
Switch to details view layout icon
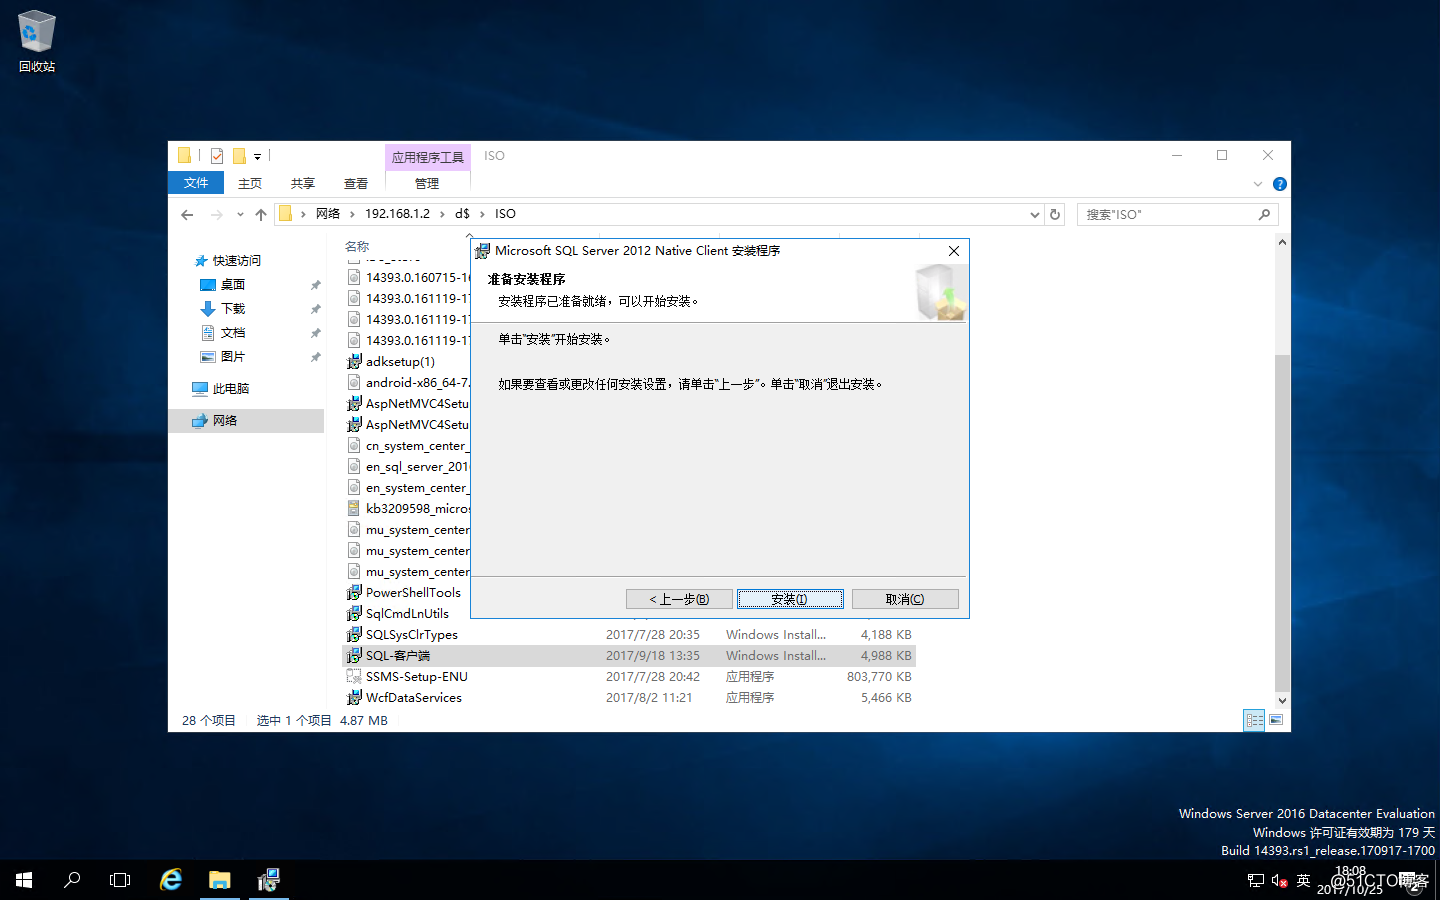click(x=1254, y=720)
